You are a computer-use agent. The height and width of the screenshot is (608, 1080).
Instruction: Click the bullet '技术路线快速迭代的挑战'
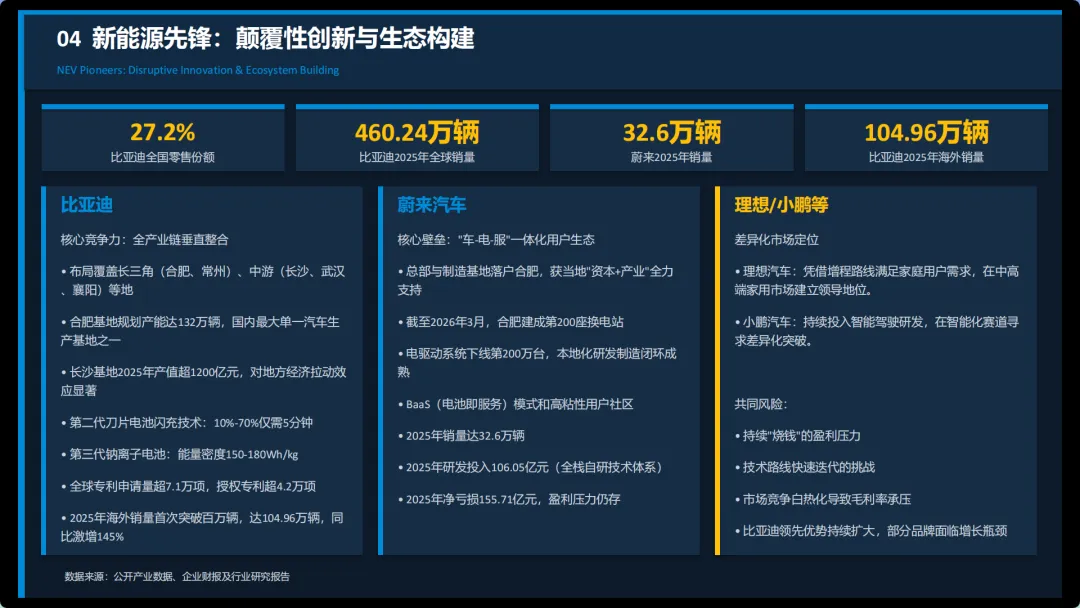804,468
